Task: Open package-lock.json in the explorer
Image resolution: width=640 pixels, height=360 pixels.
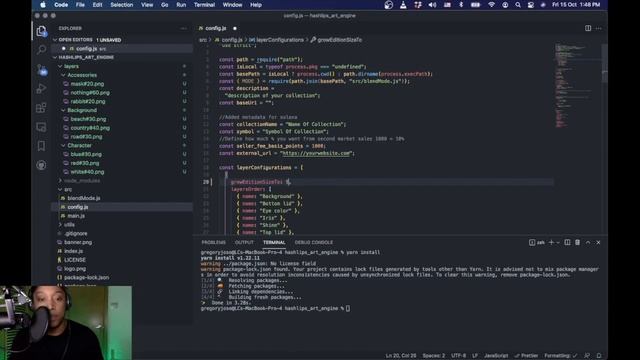Action: tap(87, 277)
